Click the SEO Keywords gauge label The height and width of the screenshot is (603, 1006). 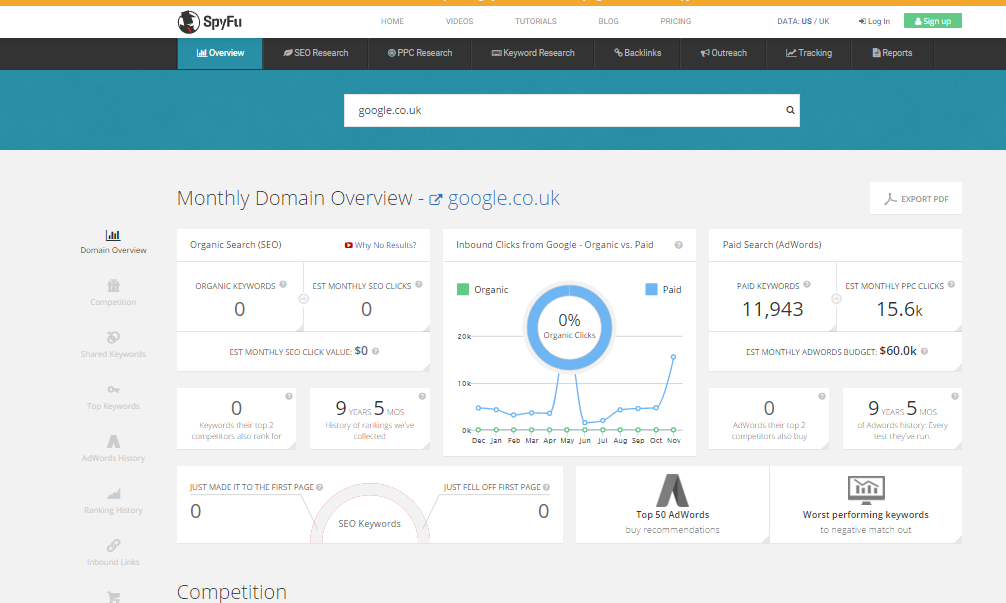coord(370,524)
